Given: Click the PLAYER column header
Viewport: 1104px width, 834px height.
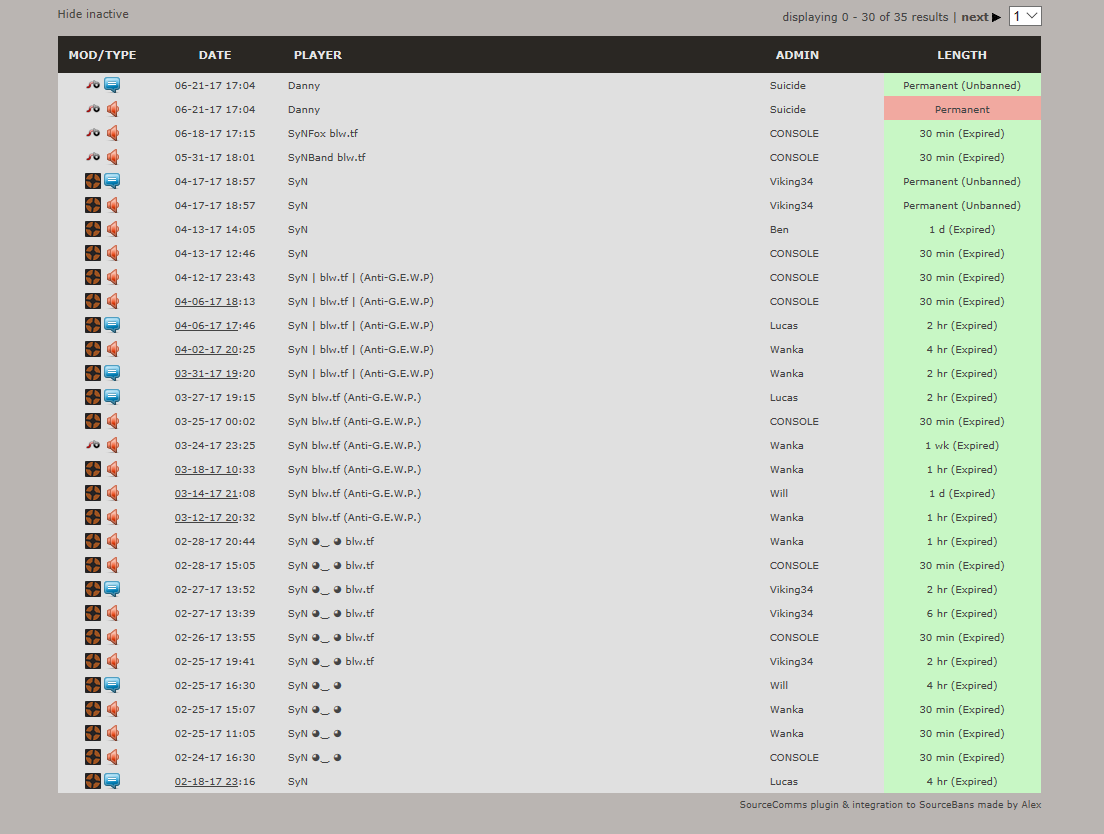Looking at the screenshot, I should [318, 55].
